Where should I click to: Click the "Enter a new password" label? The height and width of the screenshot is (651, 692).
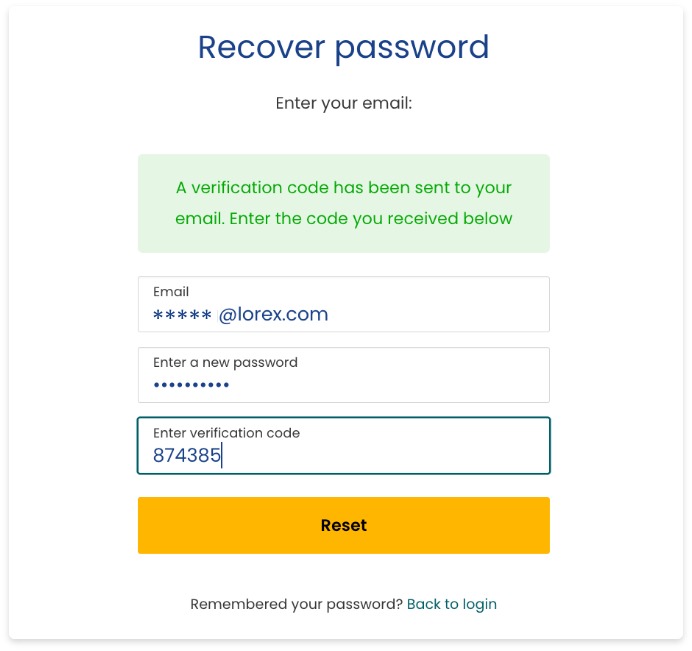pos(225,363)
